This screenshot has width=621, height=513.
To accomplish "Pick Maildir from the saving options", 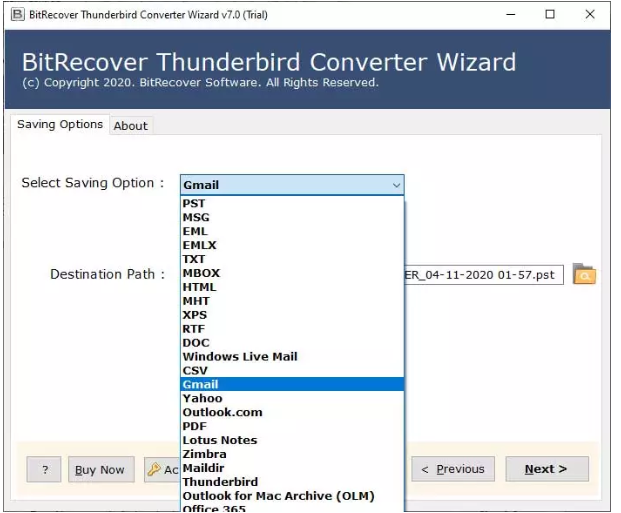I will tap(292, 468).
